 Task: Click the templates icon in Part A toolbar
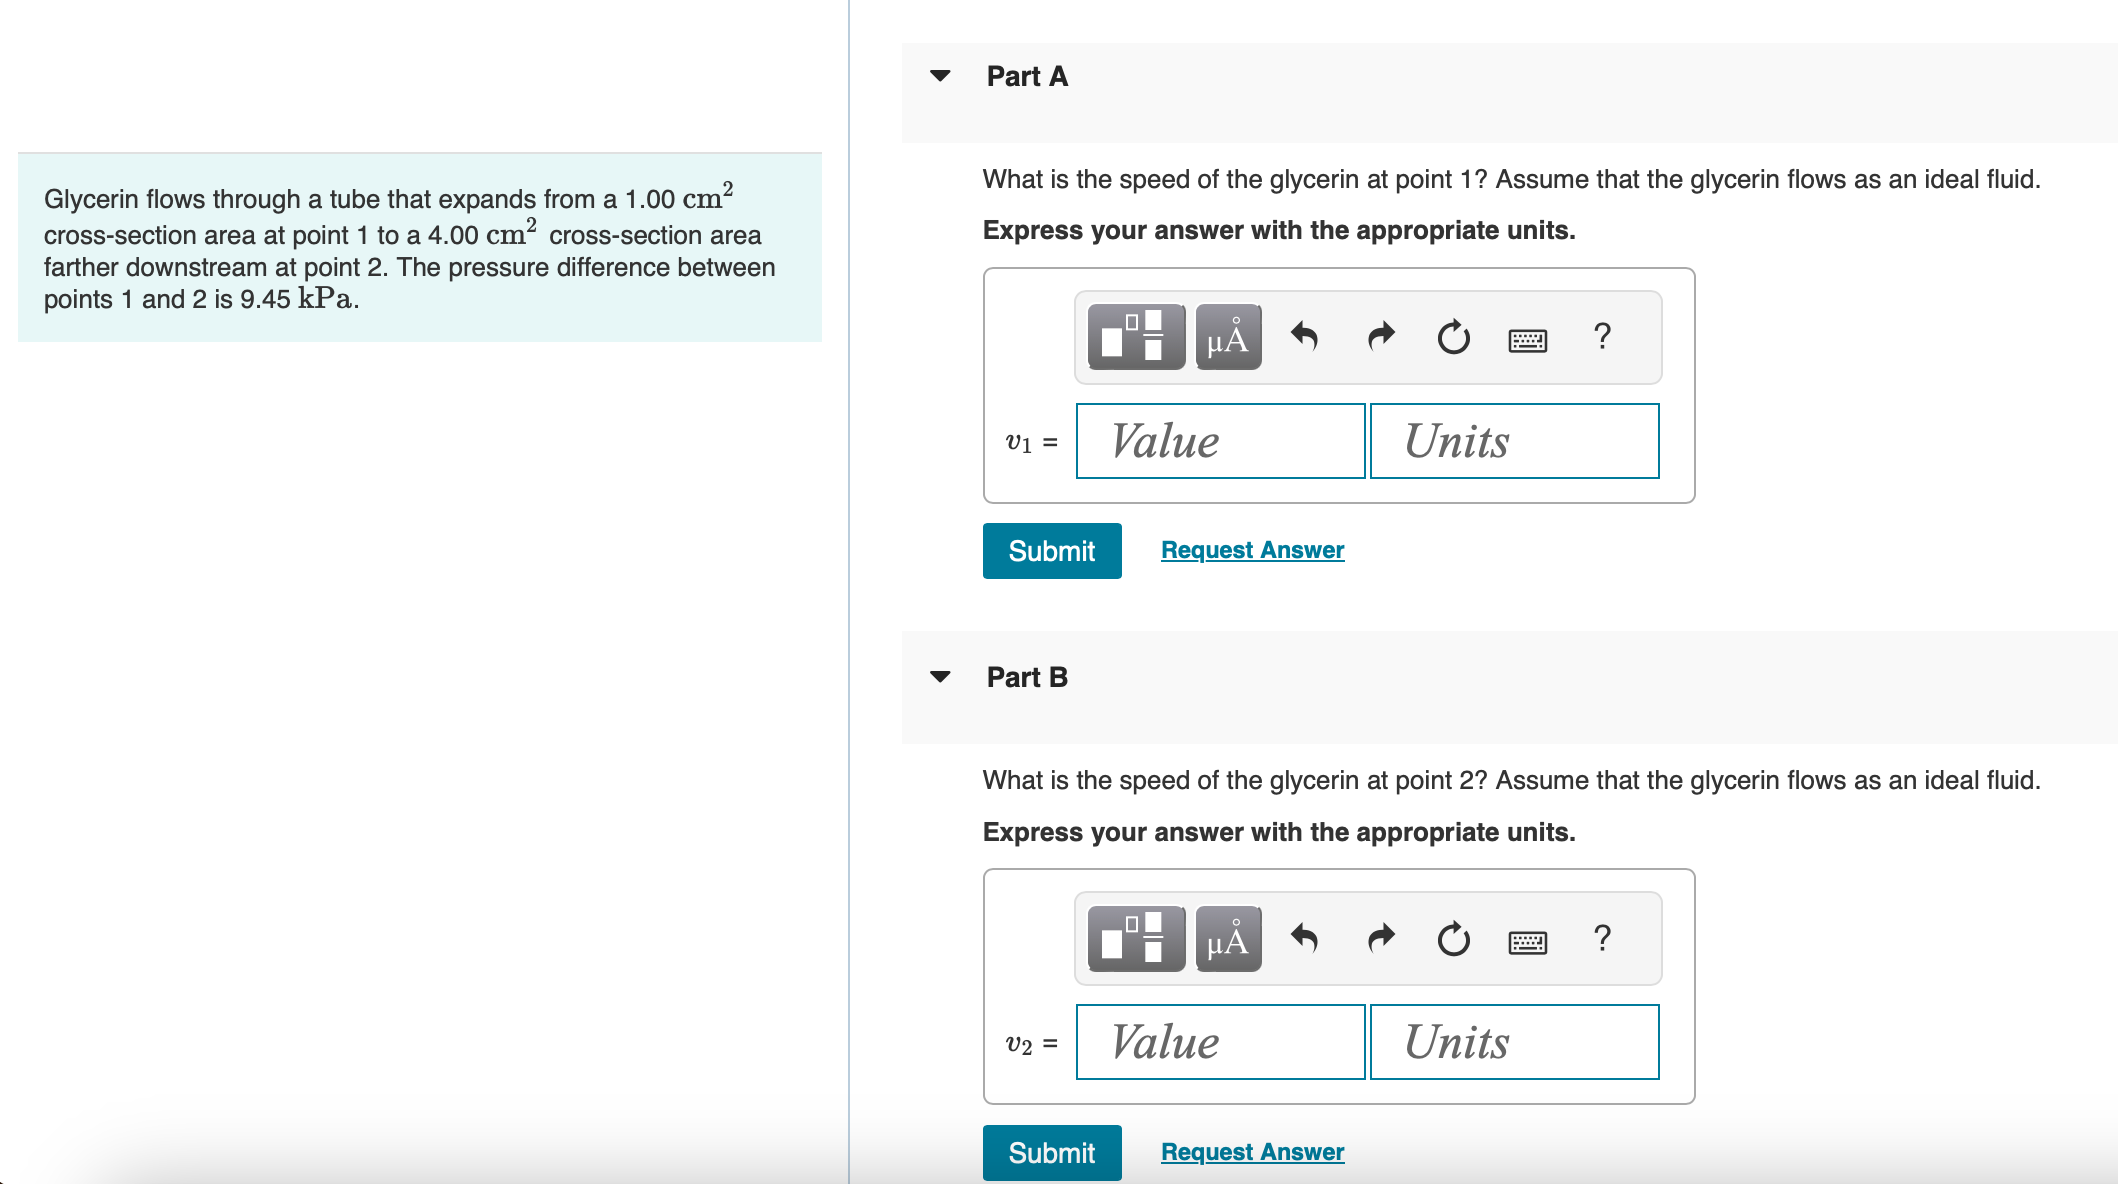[1135, 337]
